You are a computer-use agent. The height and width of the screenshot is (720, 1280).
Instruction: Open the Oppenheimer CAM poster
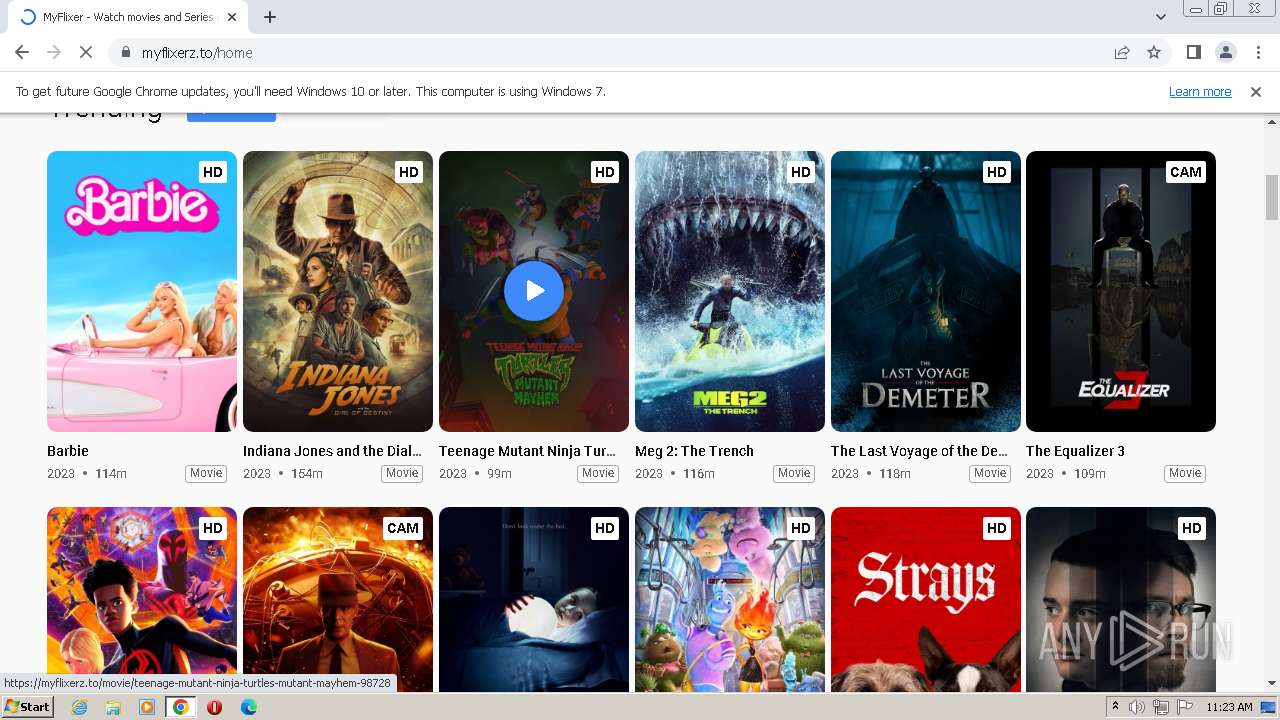338,599
